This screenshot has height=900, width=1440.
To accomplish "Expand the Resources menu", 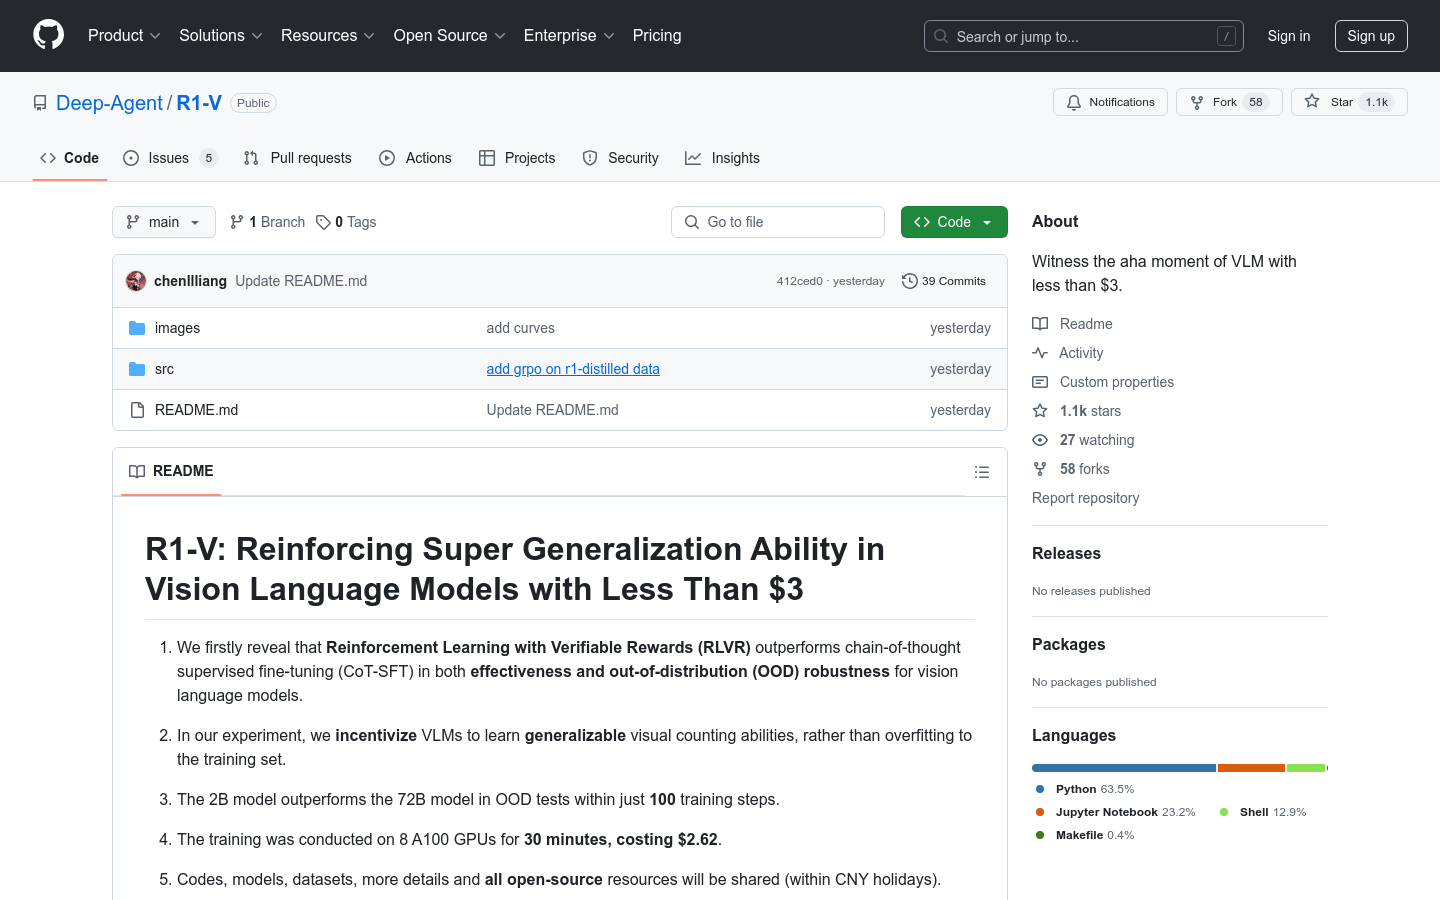I will click(x=328, y=36).
